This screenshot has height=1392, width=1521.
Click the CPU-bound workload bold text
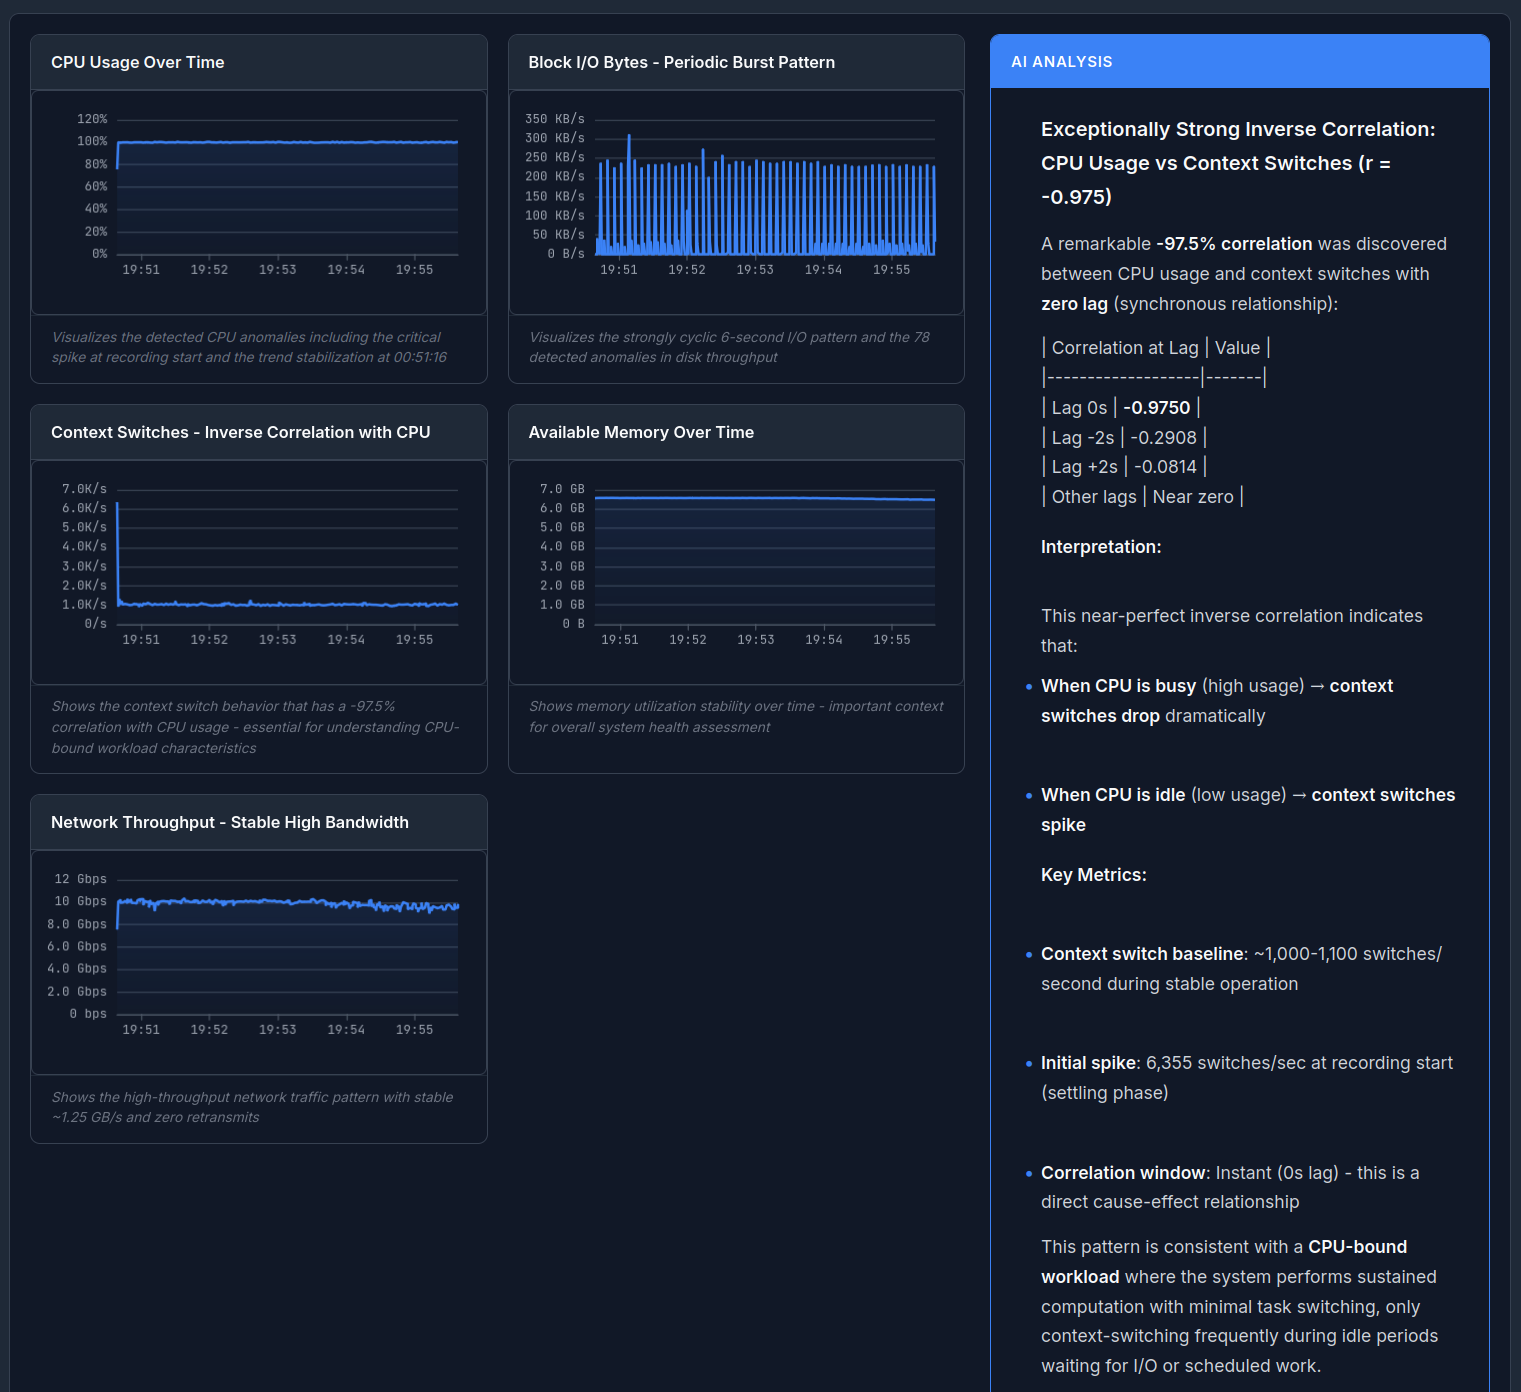coord(1224,1262)
